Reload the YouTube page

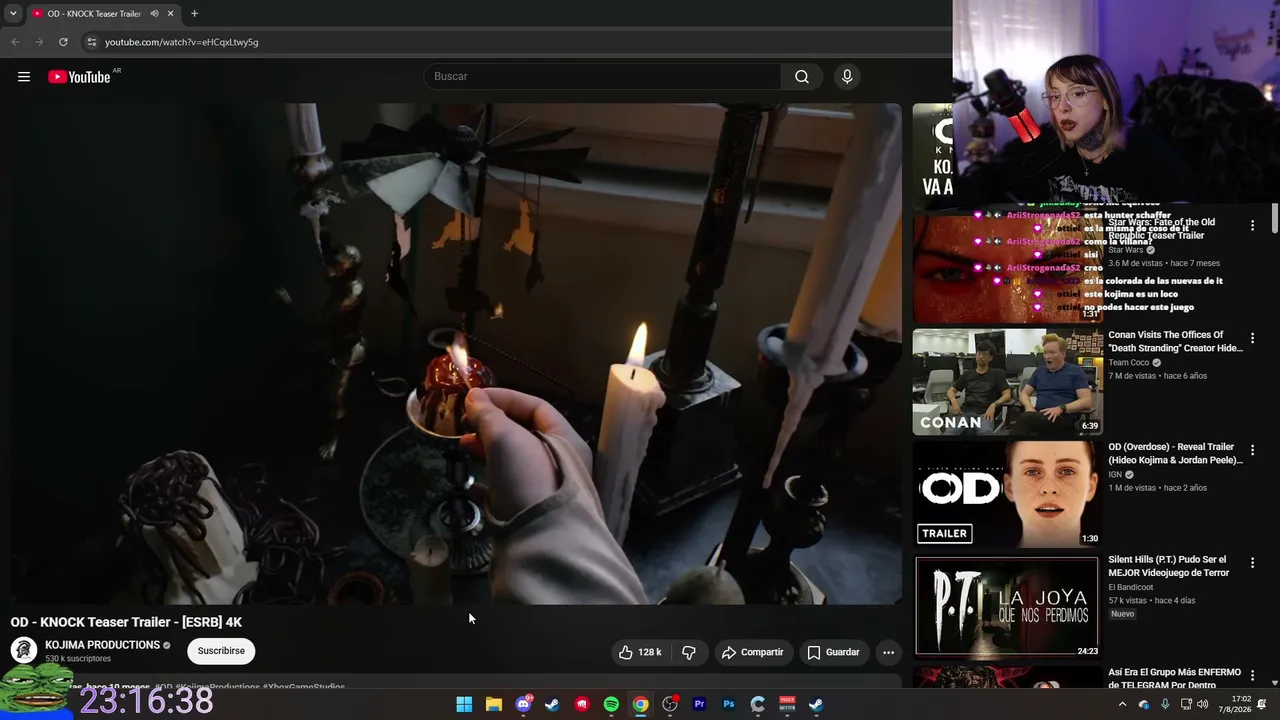63,42
